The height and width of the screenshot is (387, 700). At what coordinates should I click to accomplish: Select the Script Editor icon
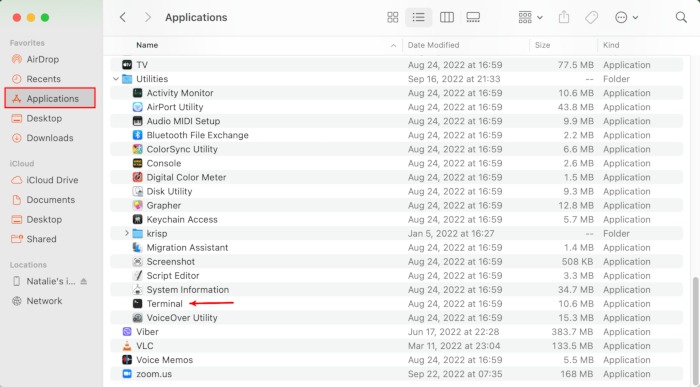(138, 276)
